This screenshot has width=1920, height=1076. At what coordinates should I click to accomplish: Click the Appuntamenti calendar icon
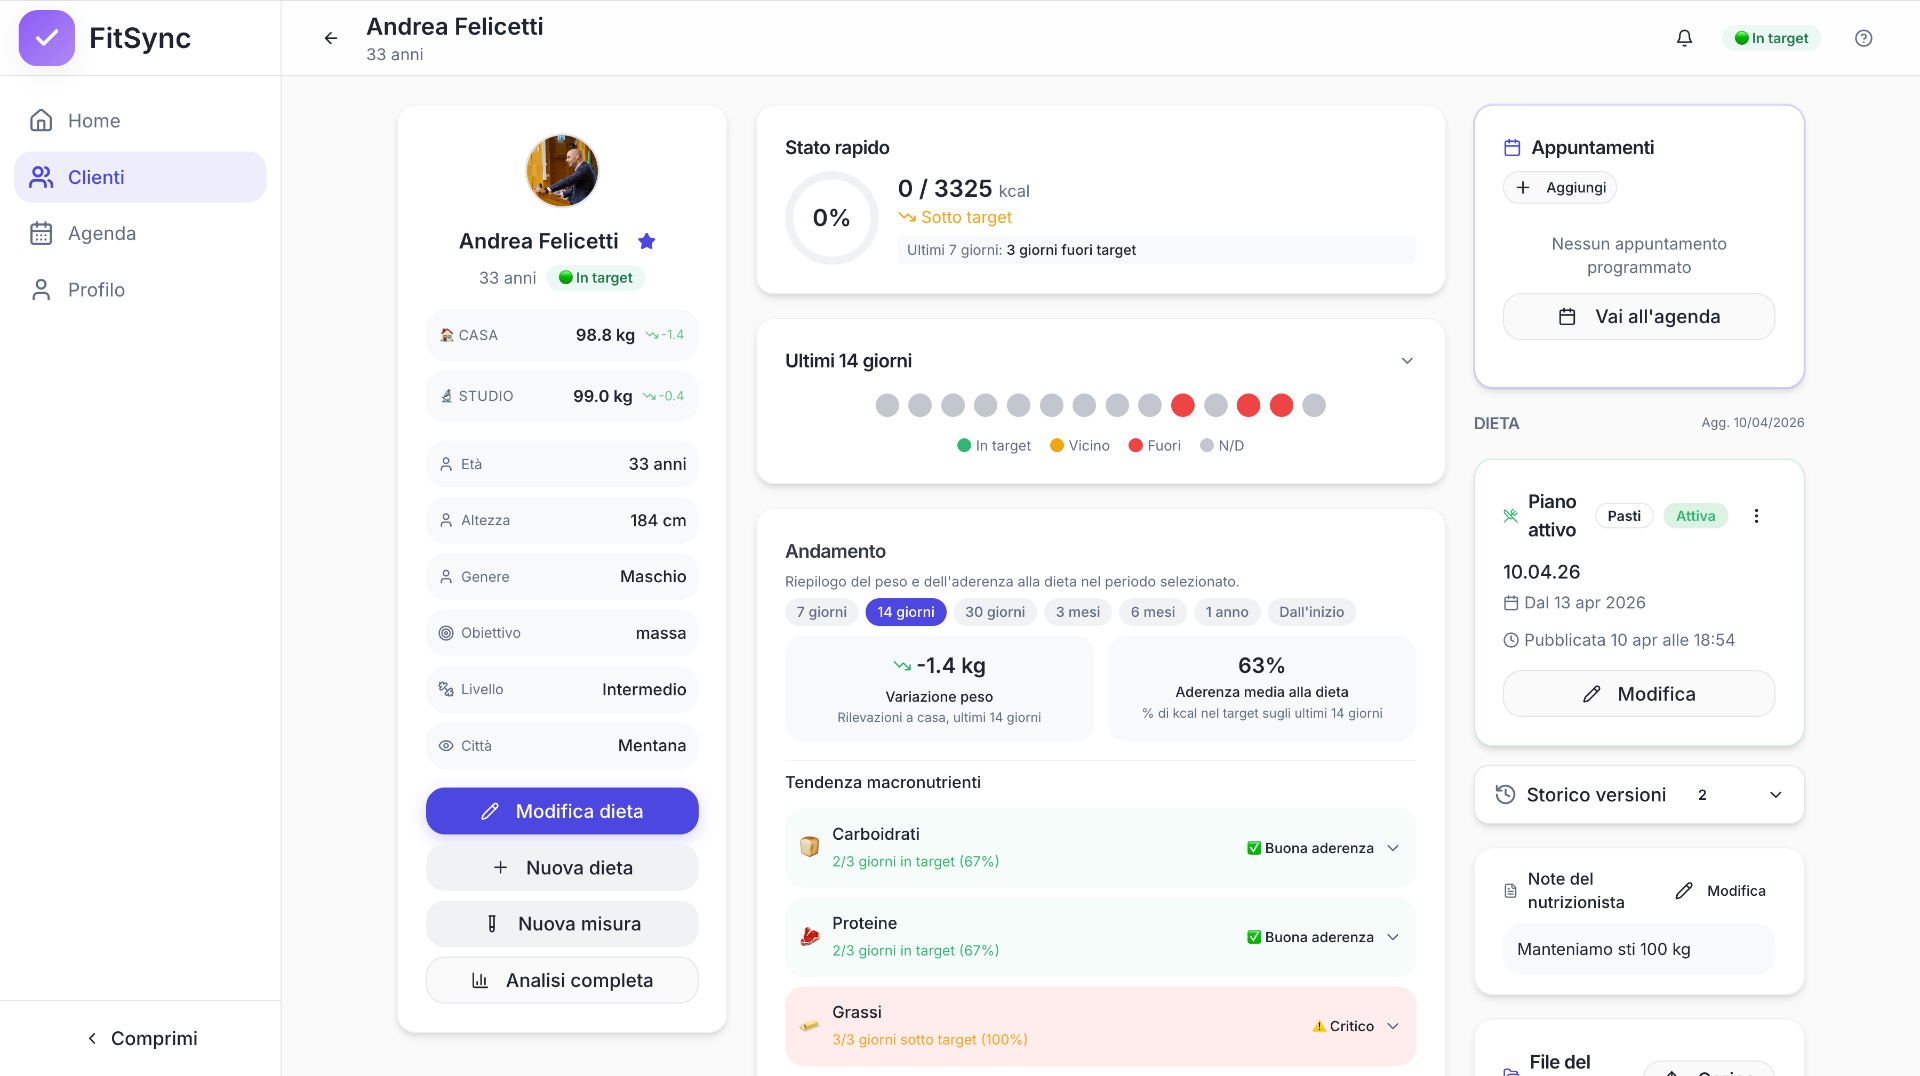pos(1512,148)
